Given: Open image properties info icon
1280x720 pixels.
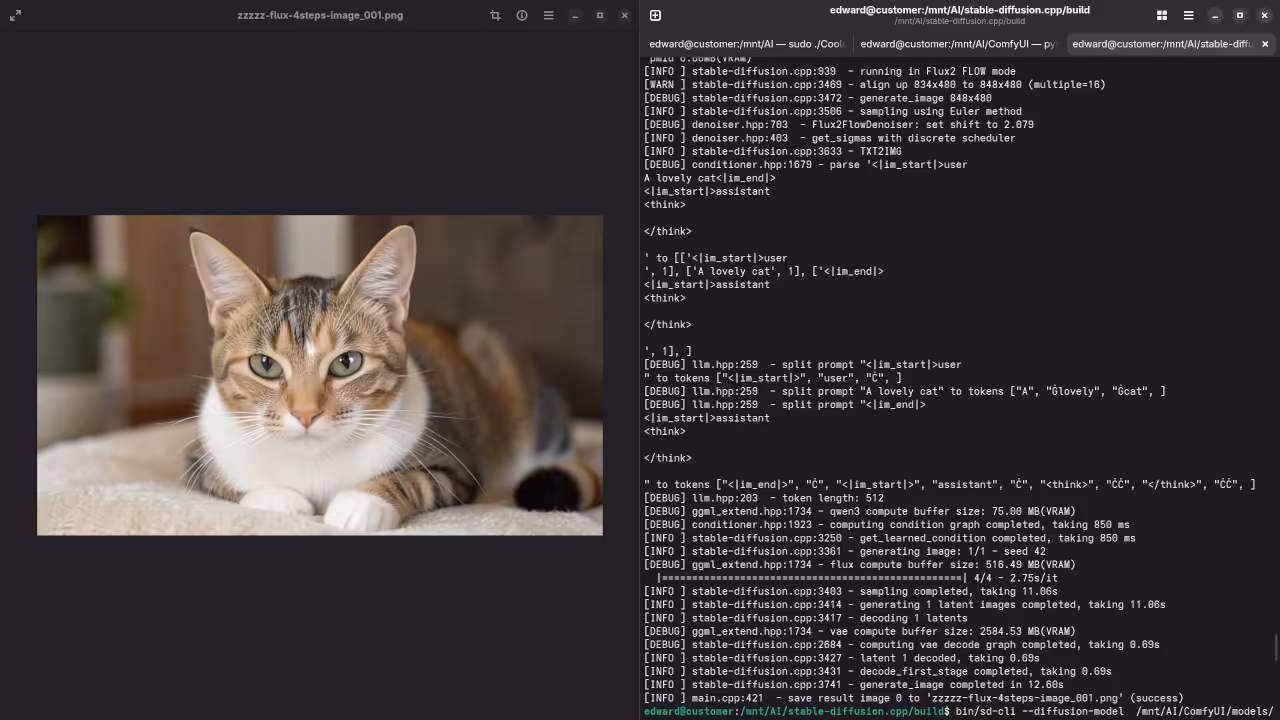Looking at the screenshot, I should point(522,15).
